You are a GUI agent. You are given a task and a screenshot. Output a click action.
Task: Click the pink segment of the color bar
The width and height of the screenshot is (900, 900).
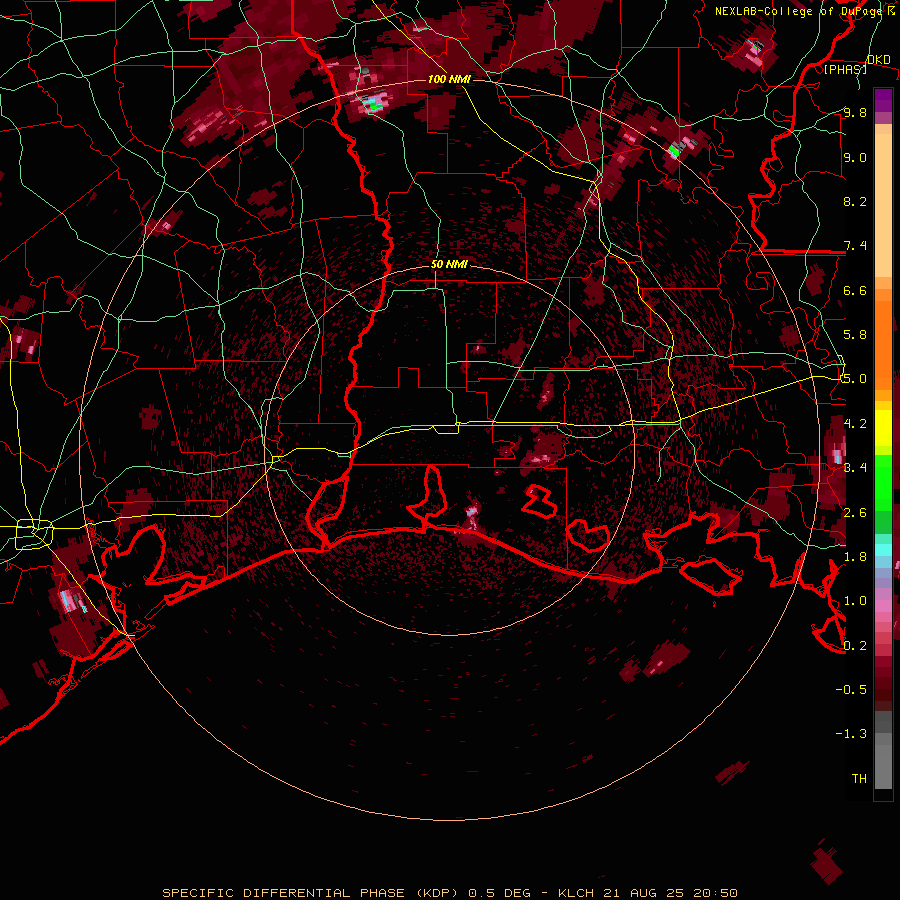coord(883,608)
